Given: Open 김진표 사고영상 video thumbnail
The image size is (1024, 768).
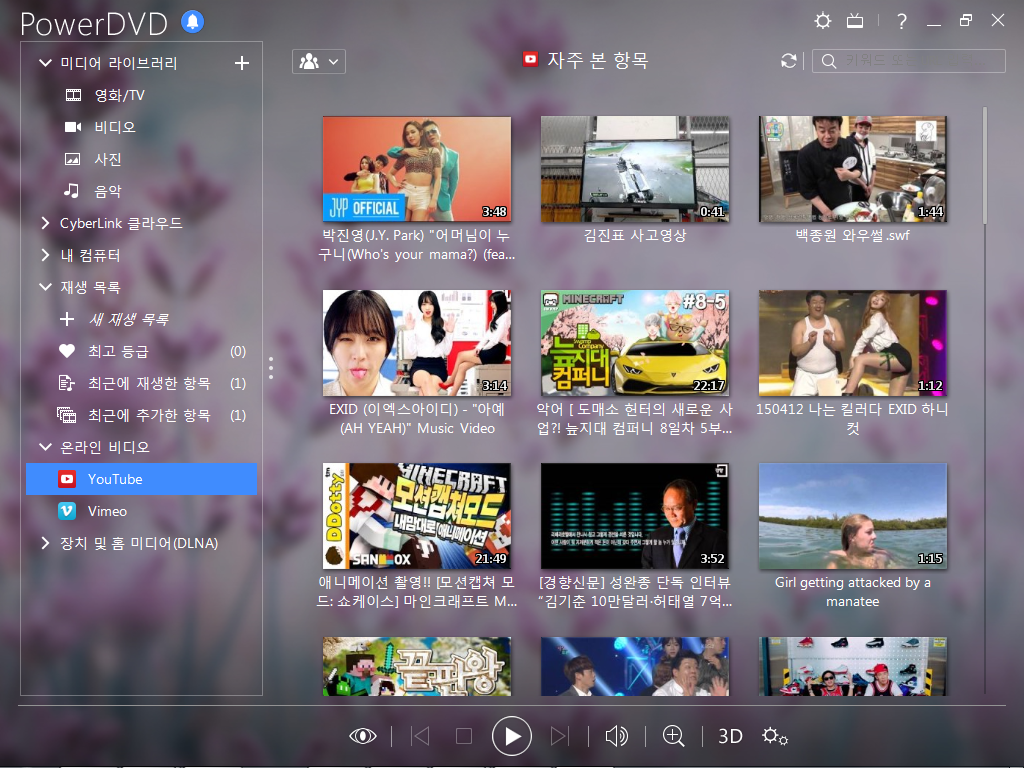Looking at the screenshot, I should [x=635, y=169].
